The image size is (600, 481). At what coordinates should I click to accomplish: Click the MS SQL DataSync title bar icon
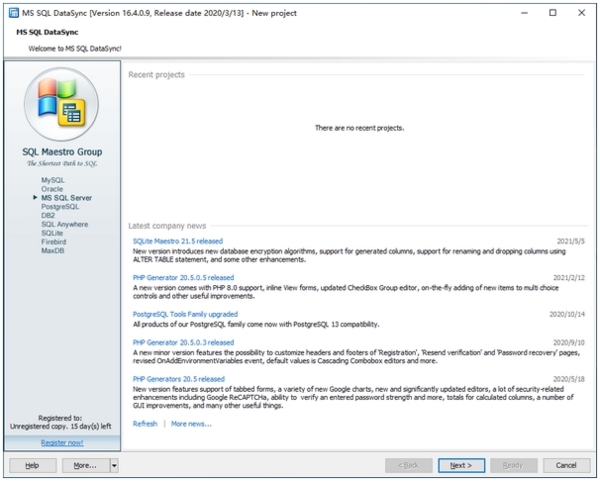(x=14, y=13)
